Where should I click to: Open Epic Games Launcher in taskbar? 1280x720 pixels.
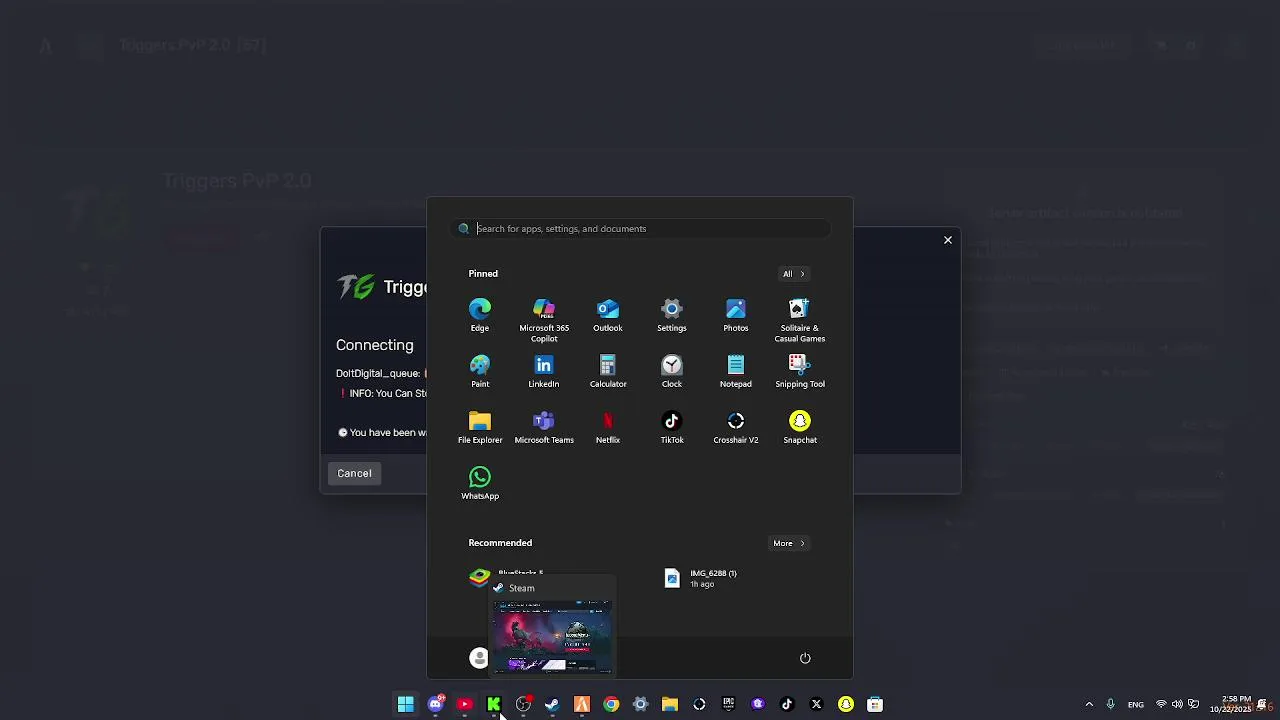pos(728,704)
